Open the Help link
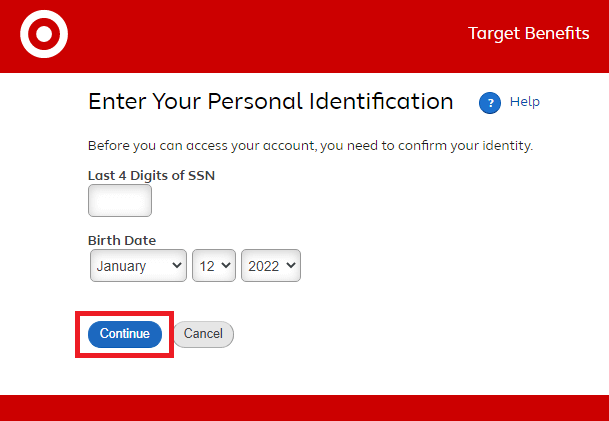 pos(524,101)
